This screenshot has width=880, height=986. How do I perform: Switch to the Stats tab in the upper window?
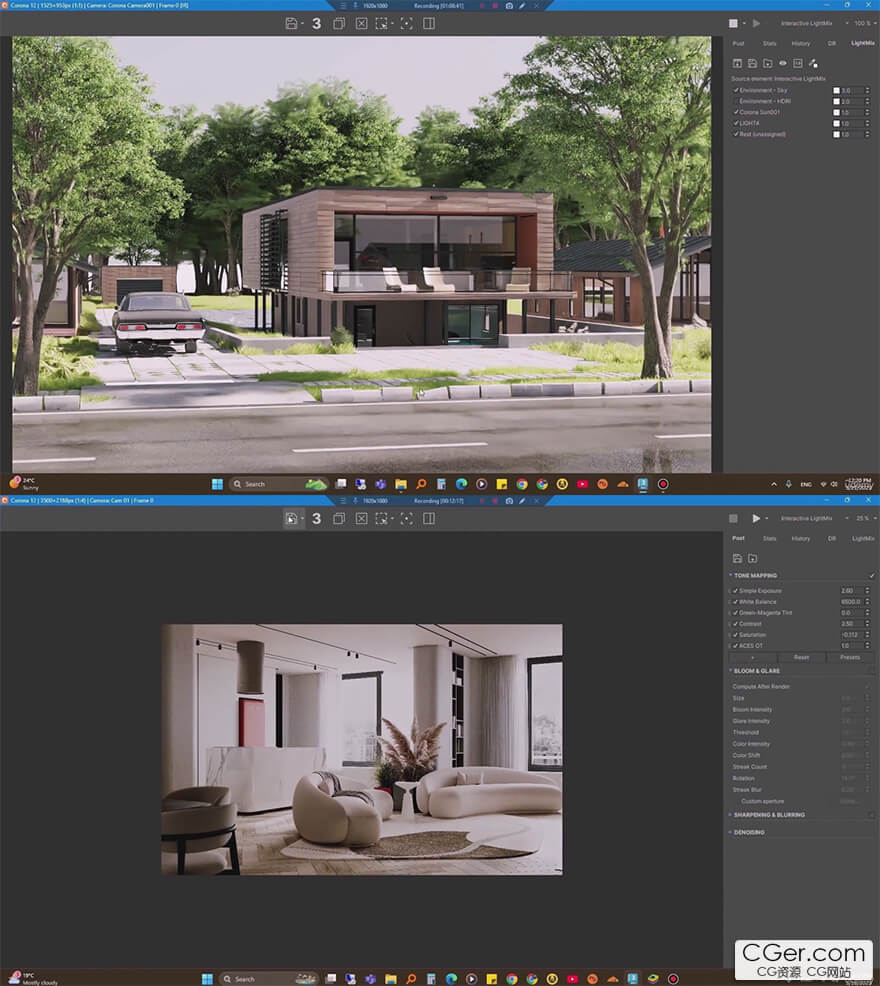click(x=769, y=43)
